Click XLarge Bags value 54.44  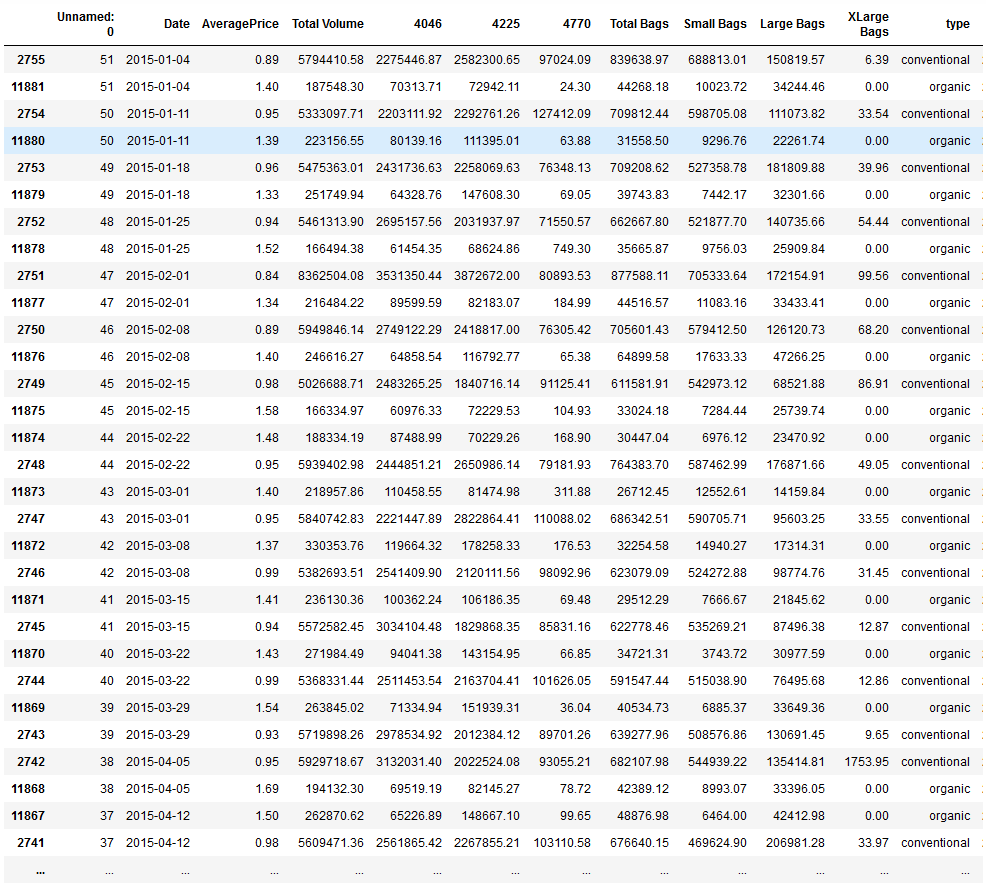pyautogui.click(x=873, y=222)
